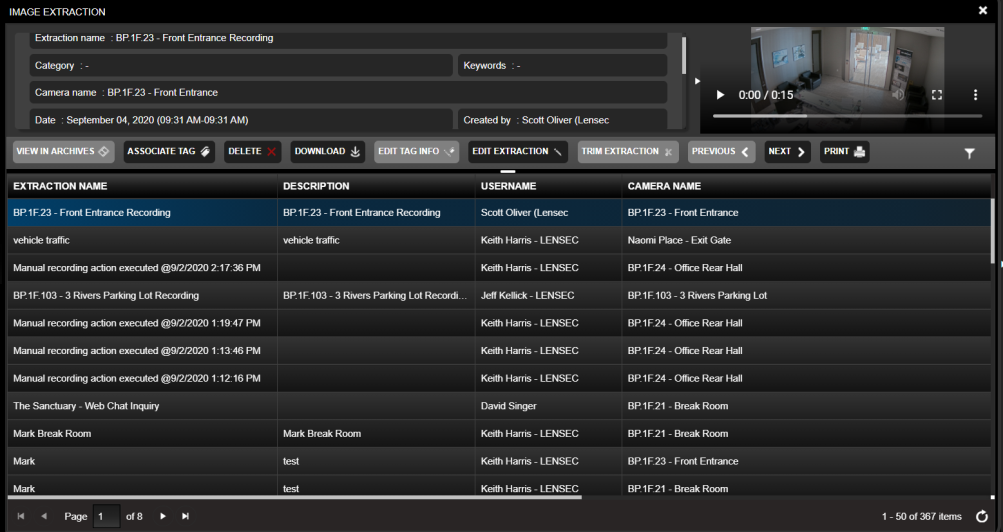
Task: Click the Trim Extraction button
Action: (x=628, y=152)
